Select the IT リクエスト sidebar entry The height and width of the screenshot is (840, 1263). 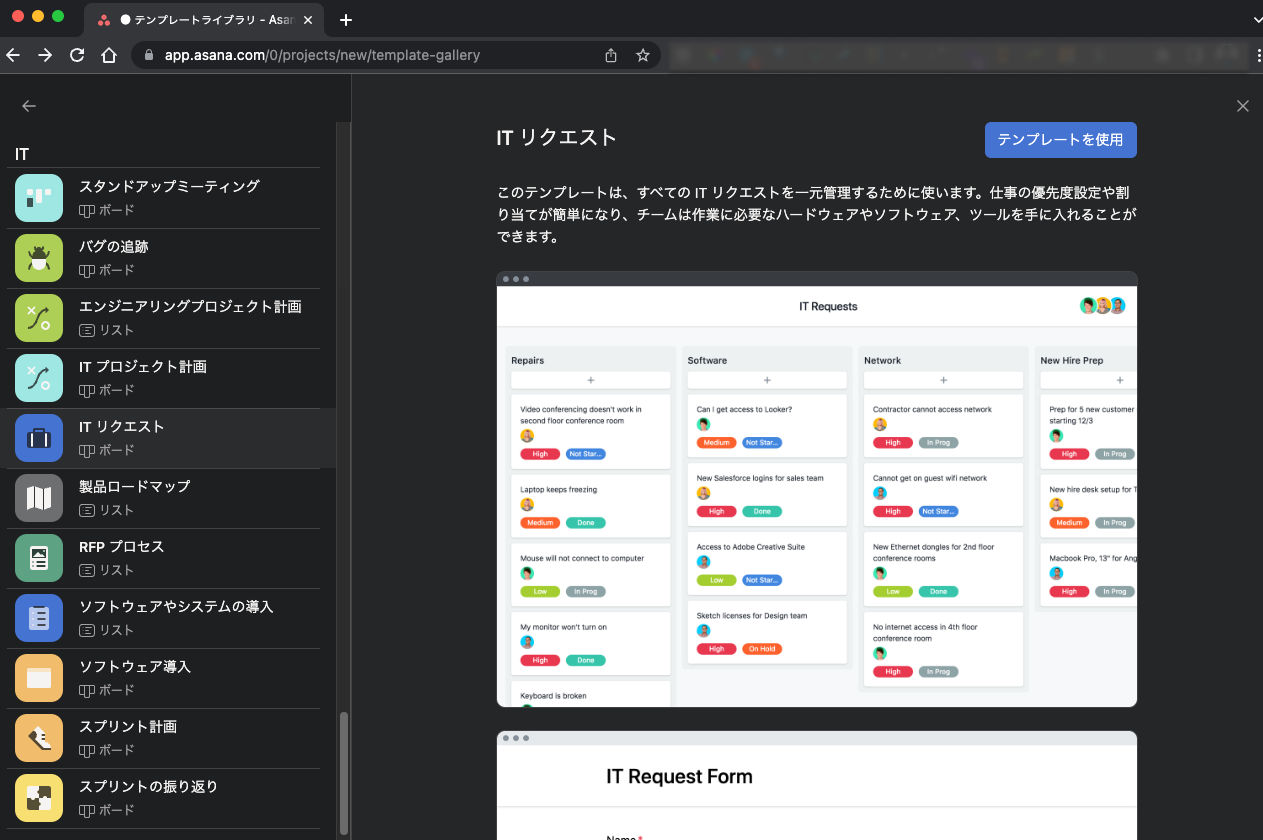pyautogui.click(x=168, y=438)
